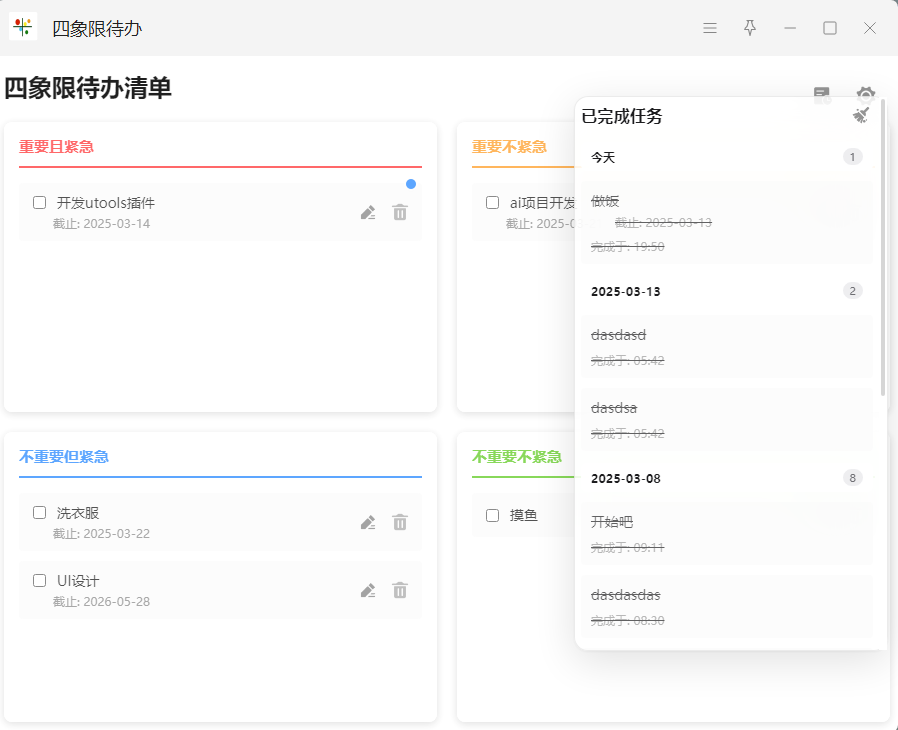Viewport: 898px width, 730px height.
Task: Select completed task 开始吧
Action: 726,534
